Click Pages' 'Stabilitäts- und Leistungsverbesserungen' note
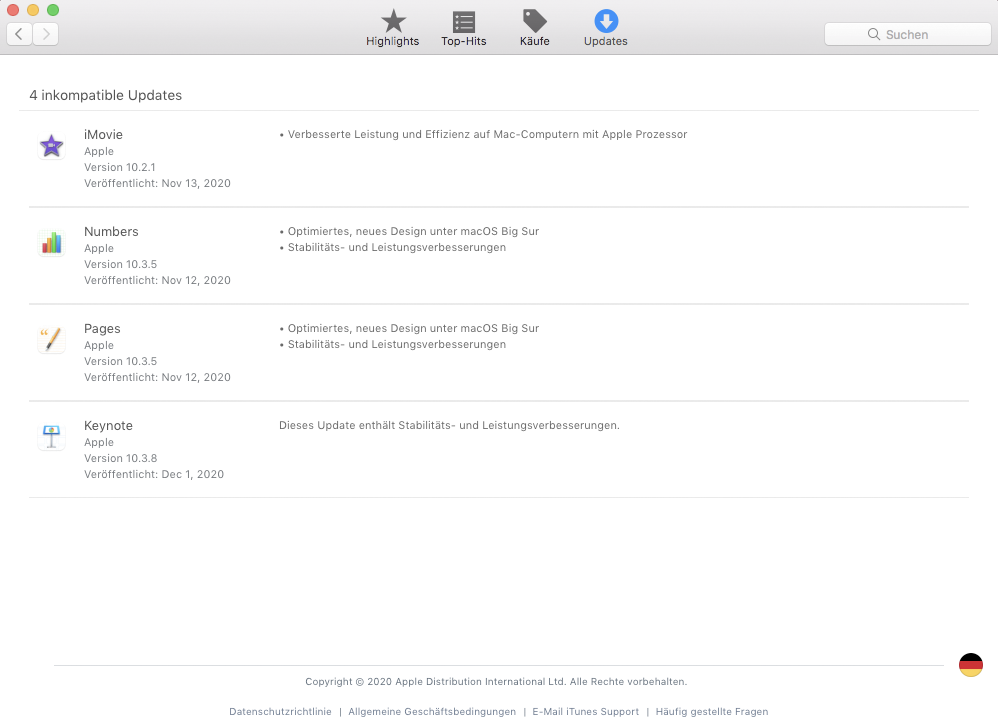Viewport: 998px width, 725px height. [393, 344]
